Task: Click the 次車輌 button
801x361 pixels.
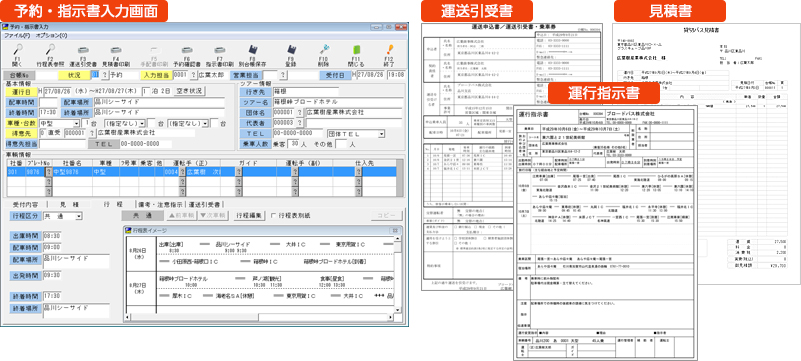Action: (213, 215)
